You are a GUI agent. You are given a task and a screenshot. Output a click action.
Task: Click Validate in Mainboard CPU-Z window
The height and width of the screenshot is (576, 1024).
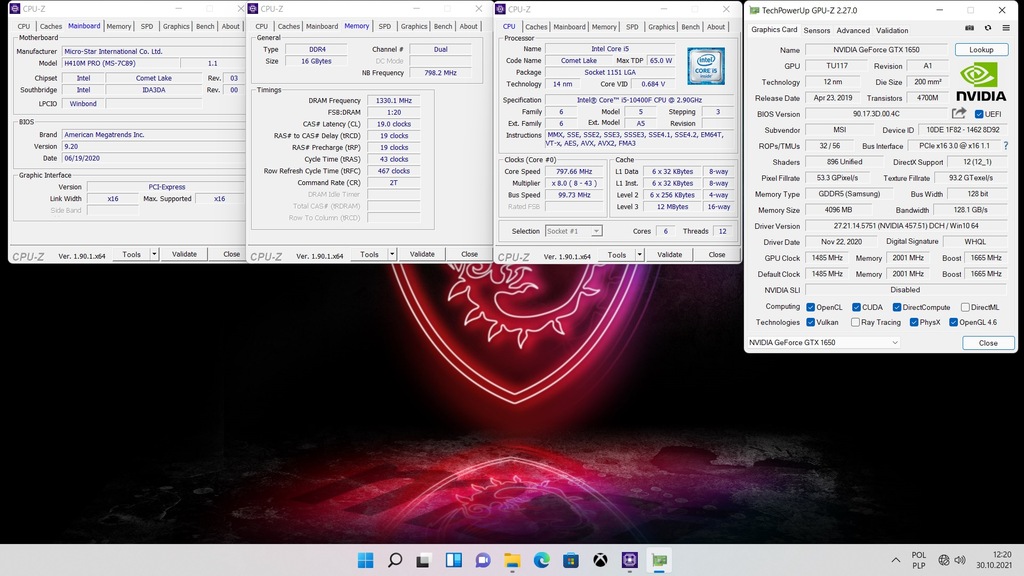click(x=184, y=254)
